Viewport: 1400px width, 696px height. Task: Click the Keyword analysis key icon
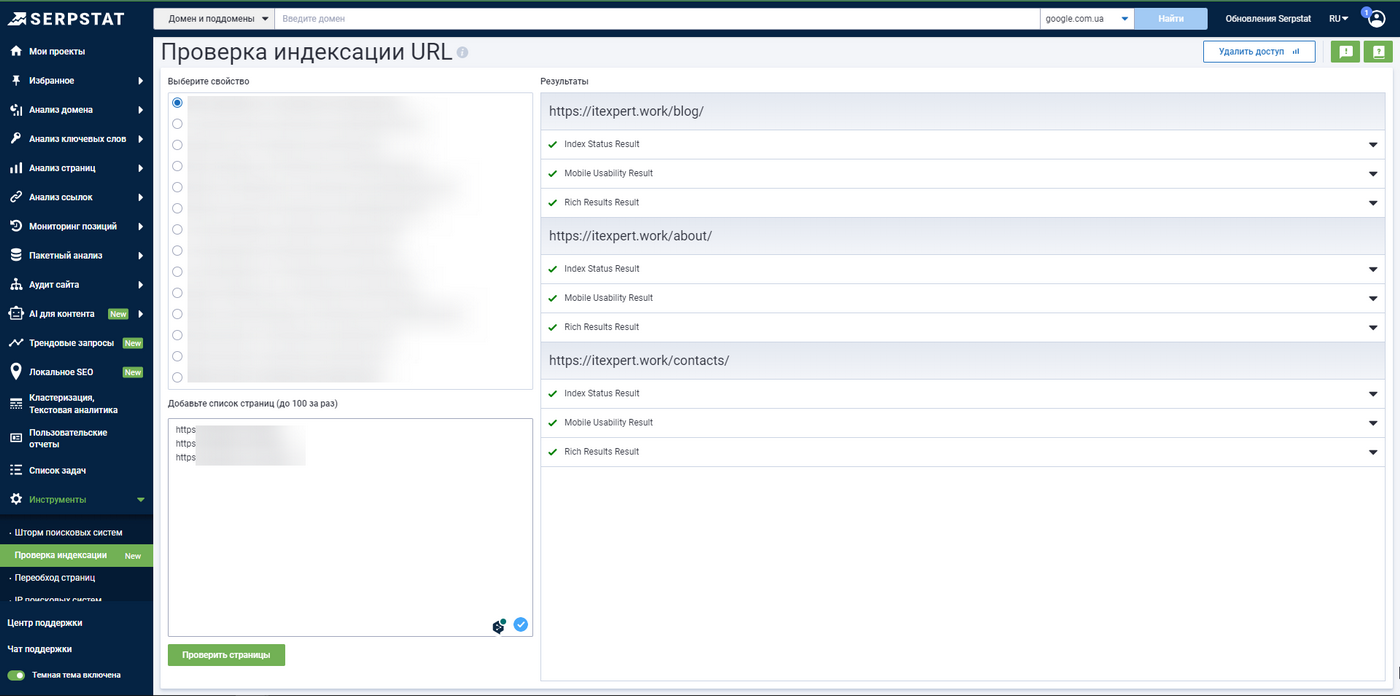coord(16,139)
